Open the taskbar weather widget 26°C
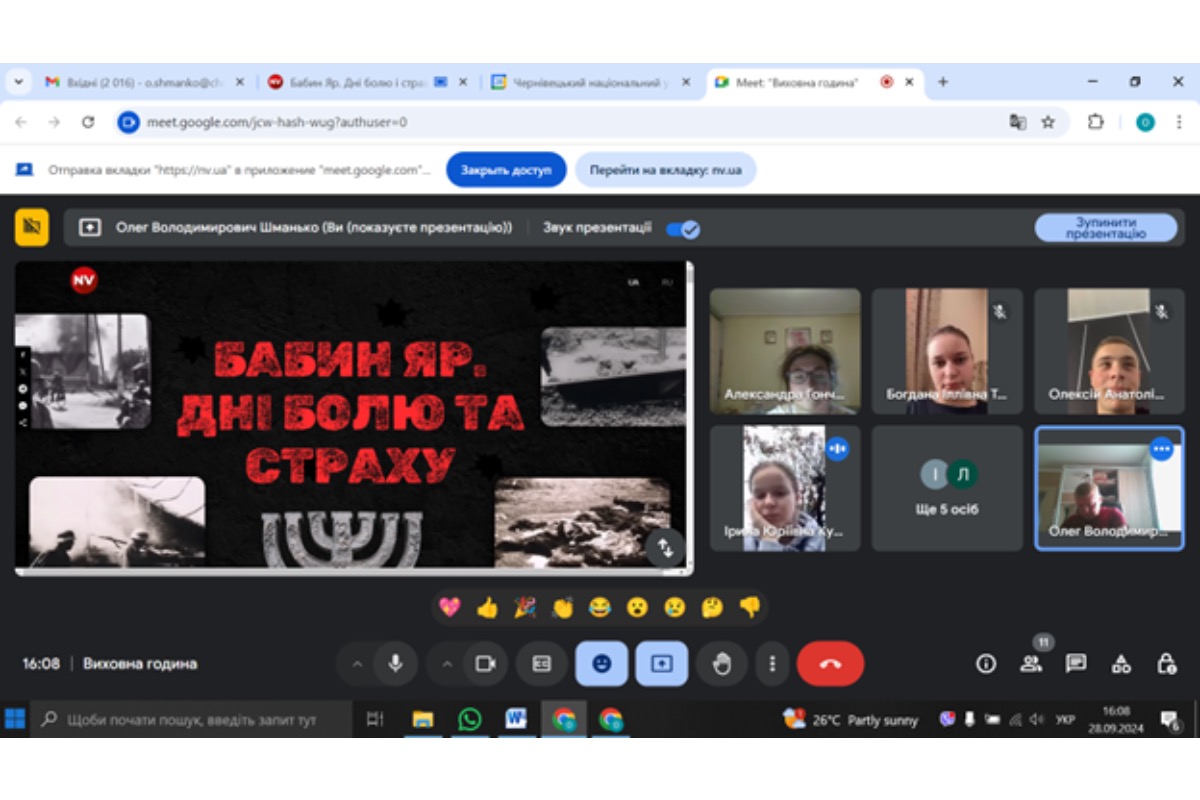This screenshot has height=800, width=1200. coord(851,719)
